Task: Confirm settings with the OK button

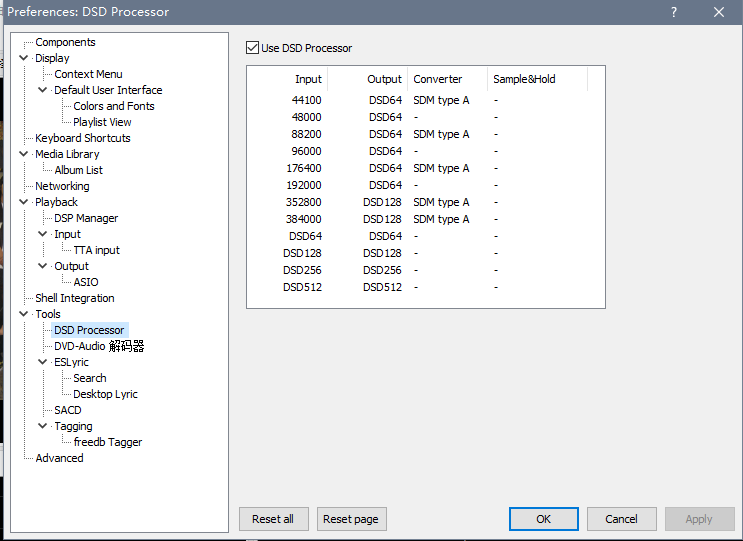Action: (x=543, y=519)
